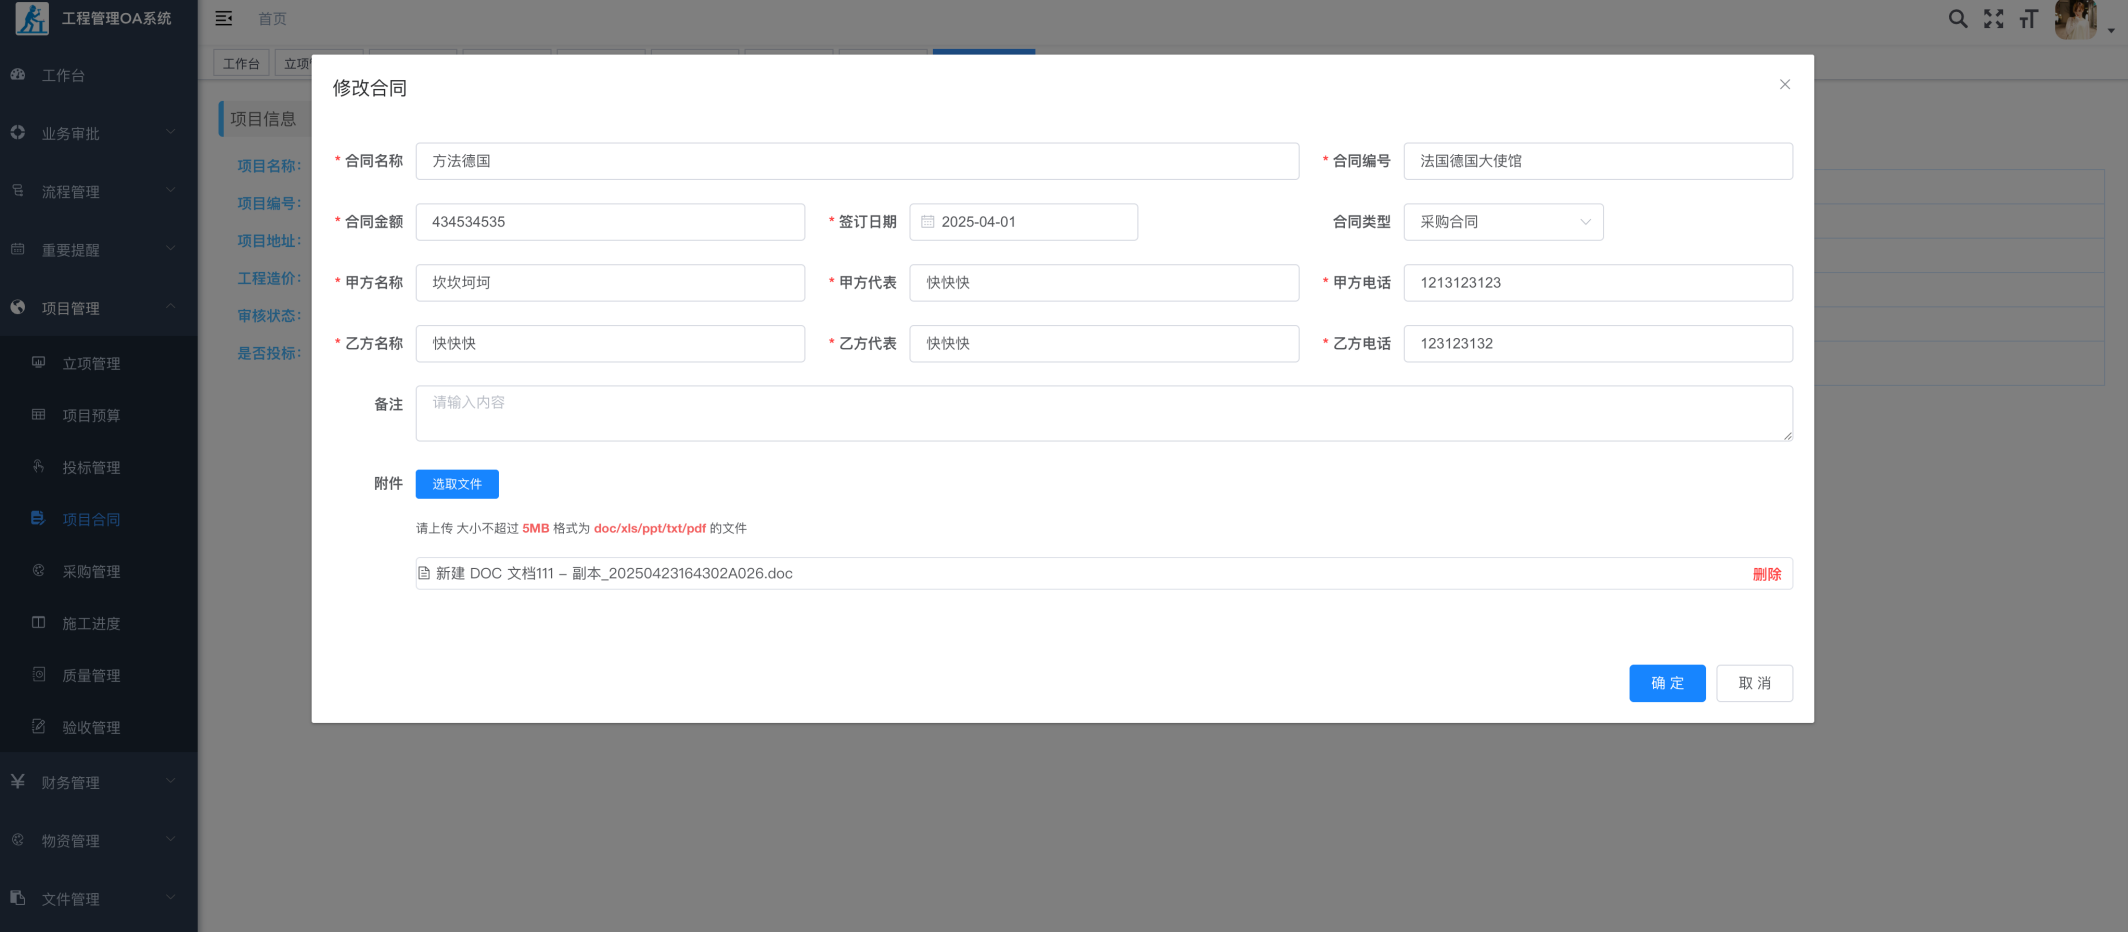2128x932 pixels.
Task: Open 采购管理 in the sidebar
Action: click(x=91, y=571)
